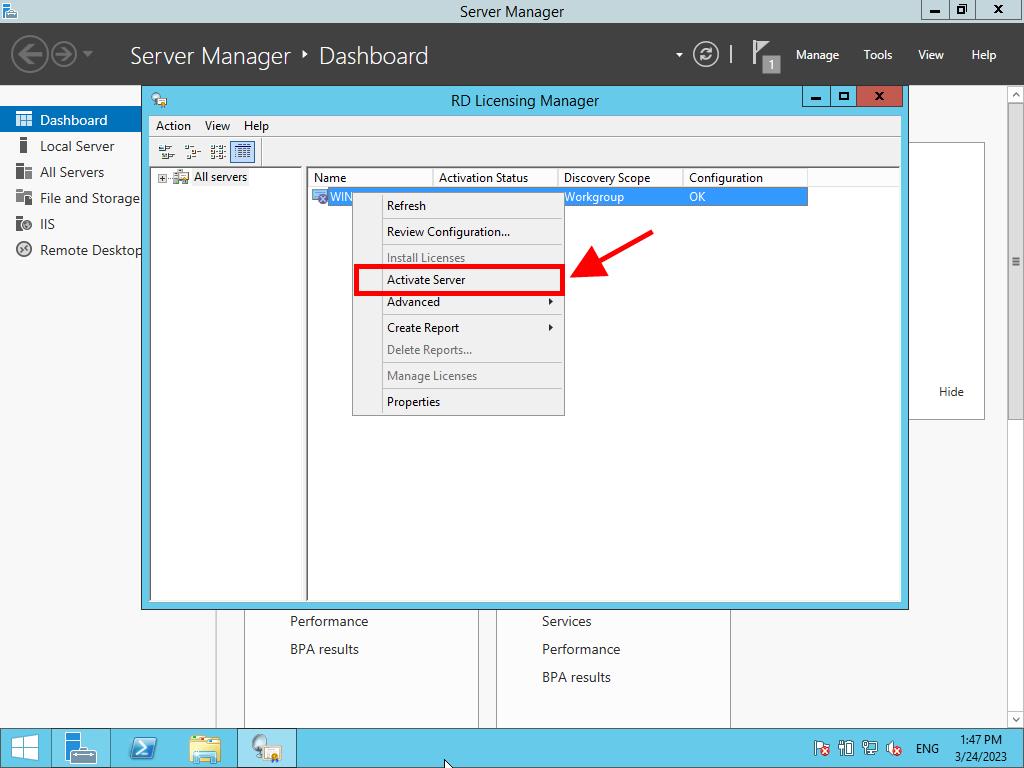Launch PowerShell from the taskbar

coord(143,748)
